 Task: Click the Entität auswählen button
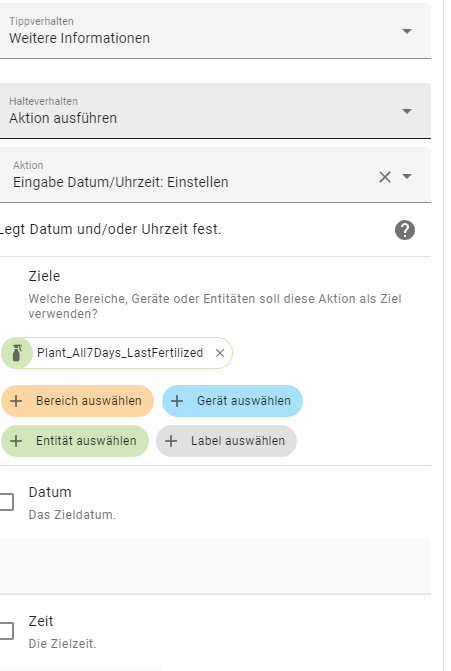click(x=75, y=441)
